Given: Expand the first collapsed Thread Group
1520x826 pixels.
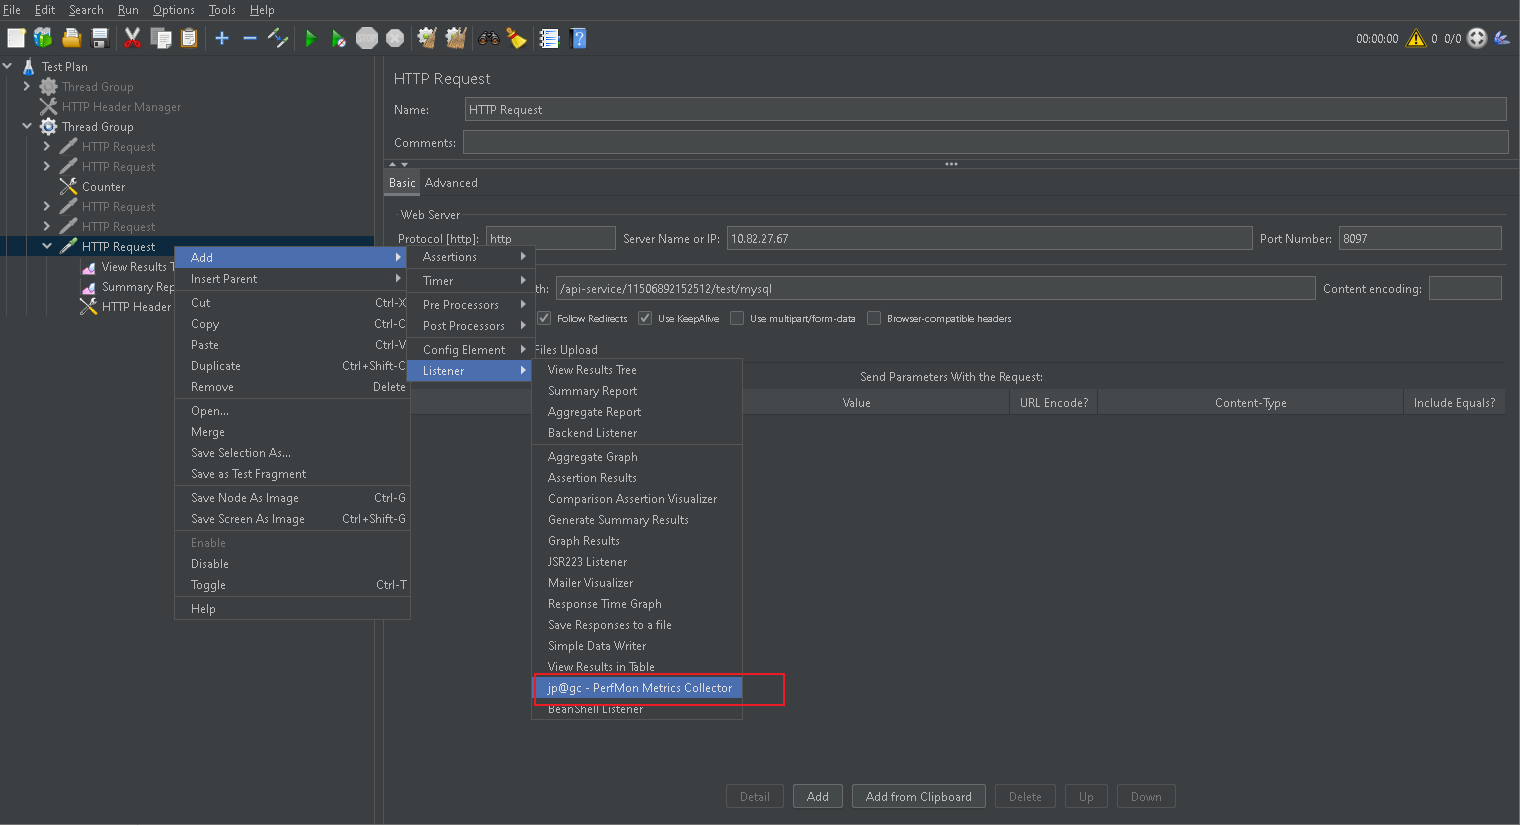Looking at the screenshot, I should click(x=27, y=86).
